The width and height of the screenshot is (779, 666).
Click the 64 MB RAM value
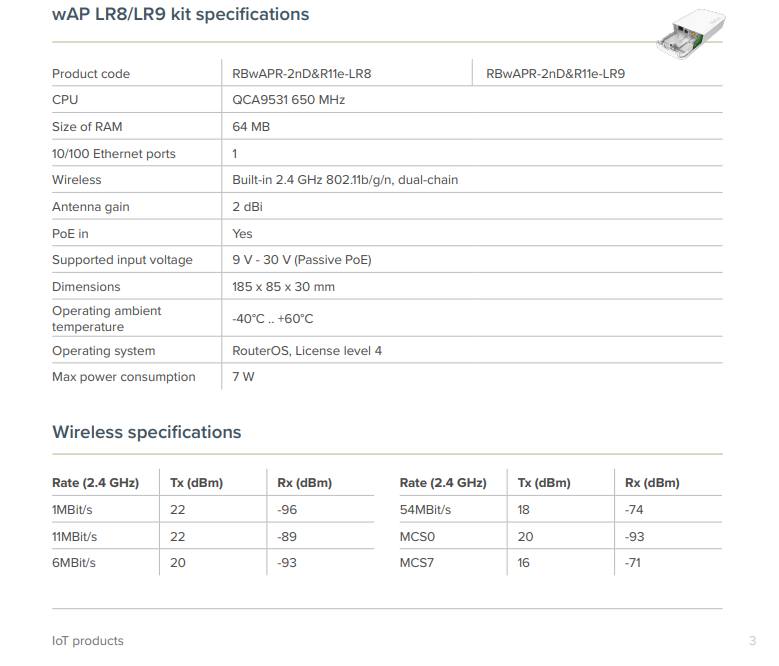point(251,127)
